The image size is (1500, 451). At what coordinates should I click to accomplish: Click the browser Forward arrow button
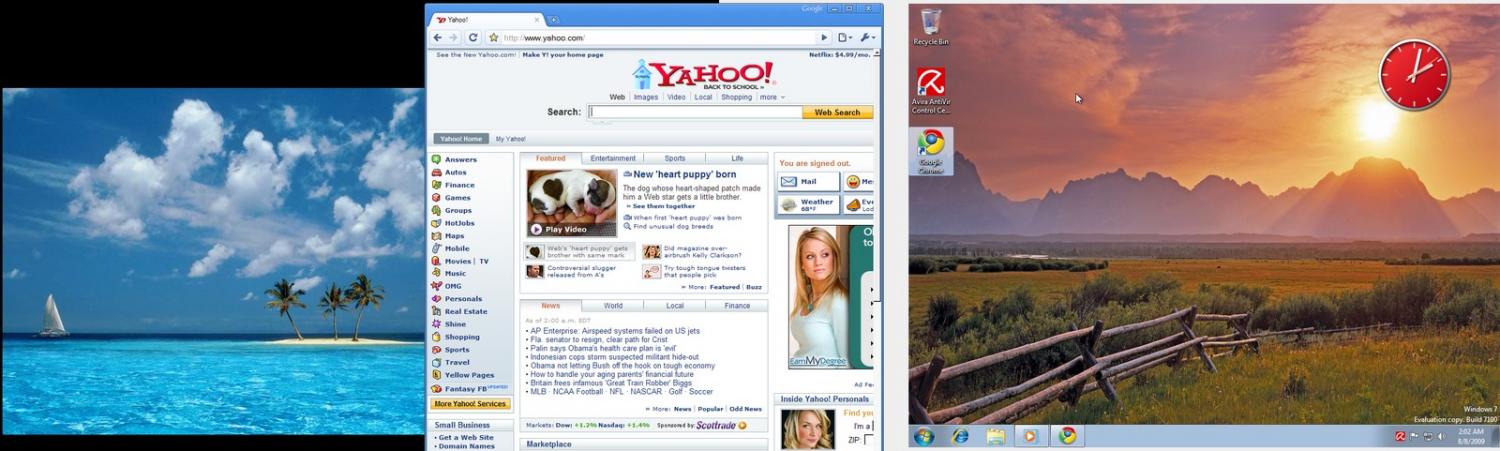point(454,37)
